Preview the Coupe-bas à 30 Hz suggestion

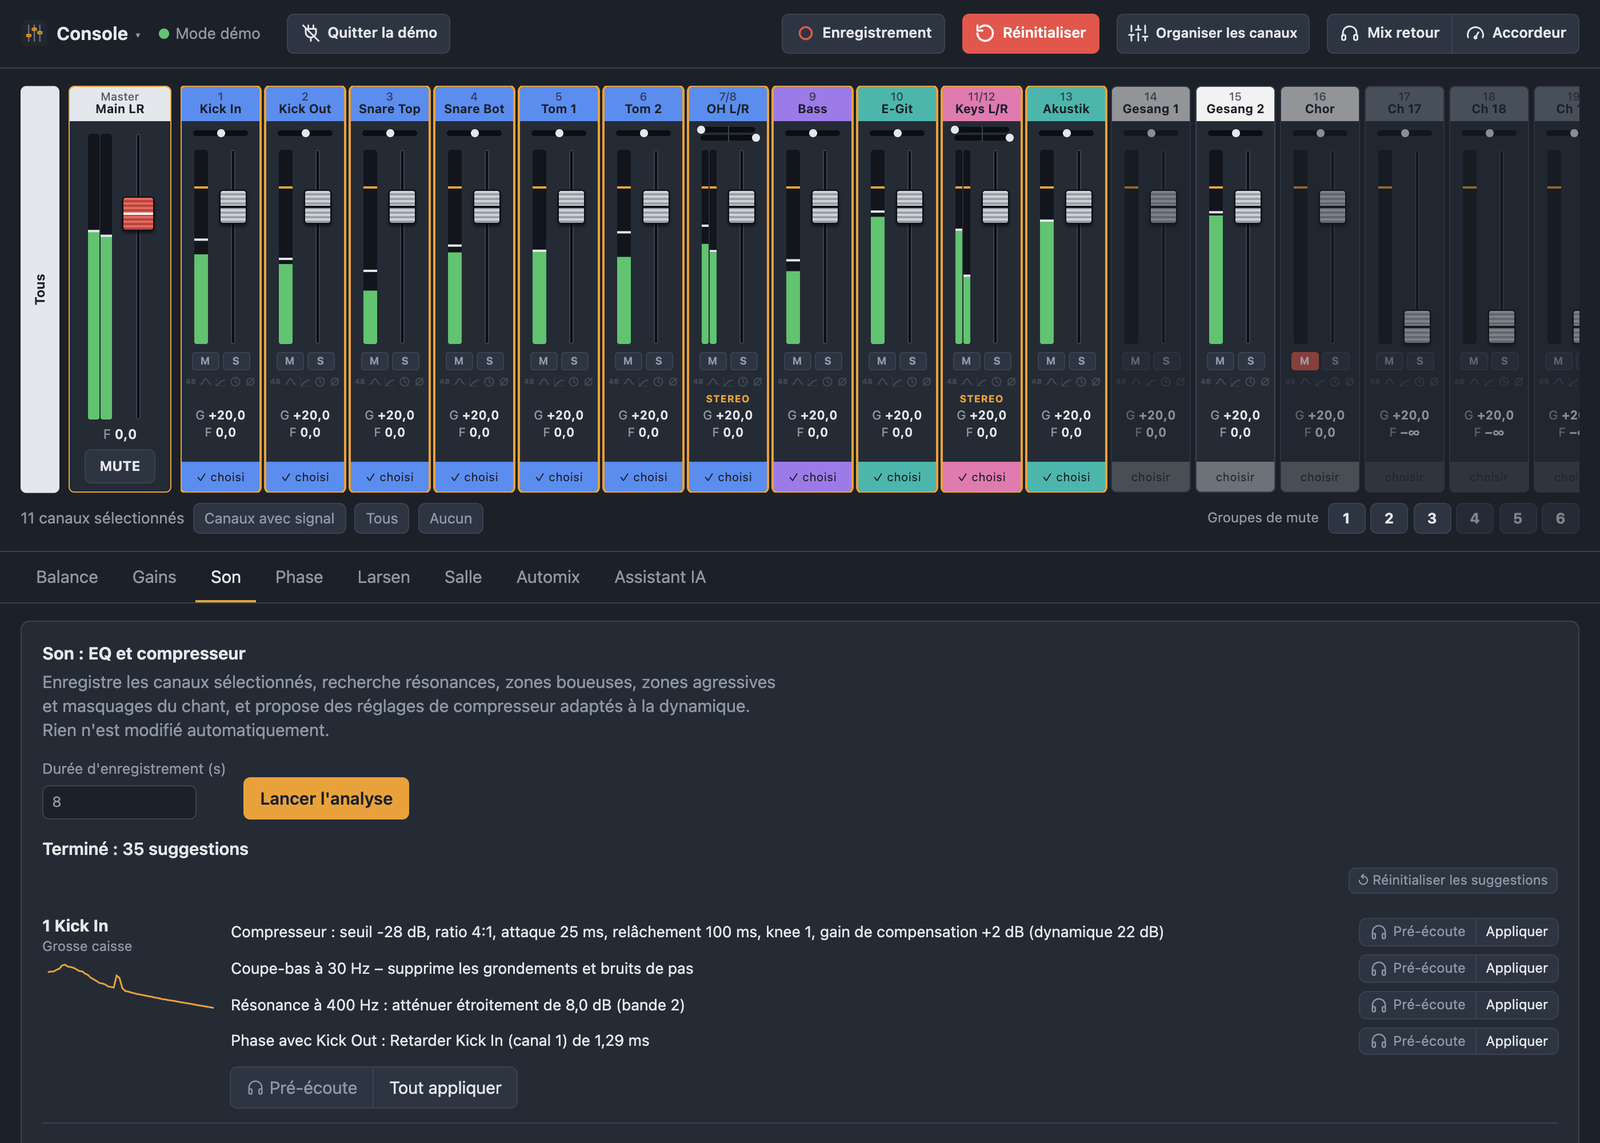tap(1418, 968)
